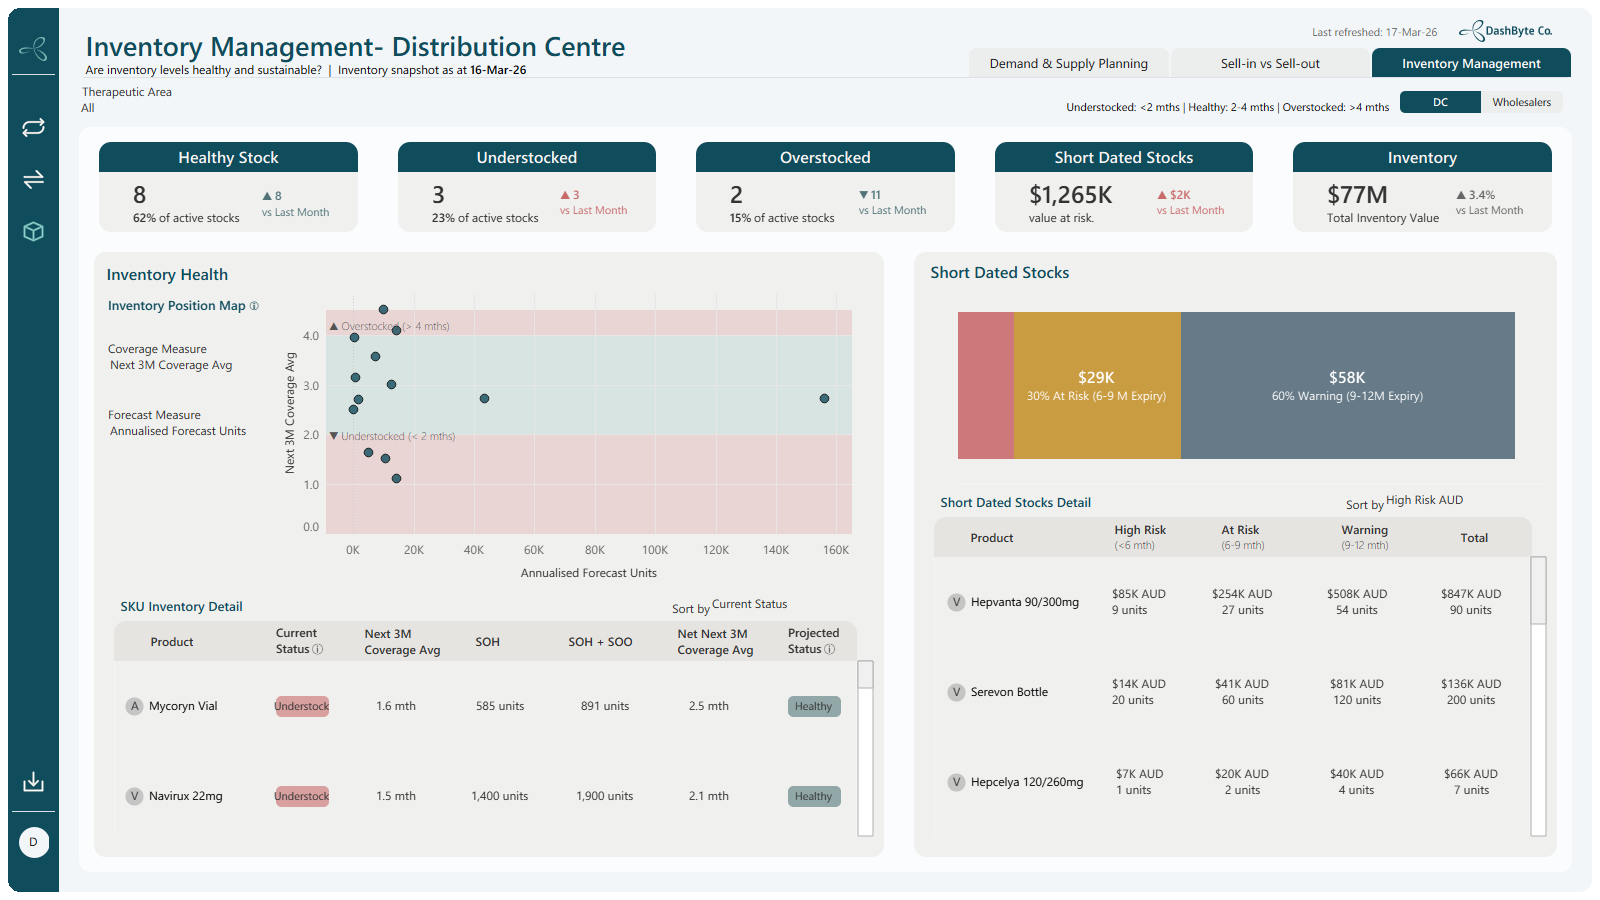Click the $1,265K value at risk figure
The height and width of the screenshot is (900, 1600).
[1070, 195]
